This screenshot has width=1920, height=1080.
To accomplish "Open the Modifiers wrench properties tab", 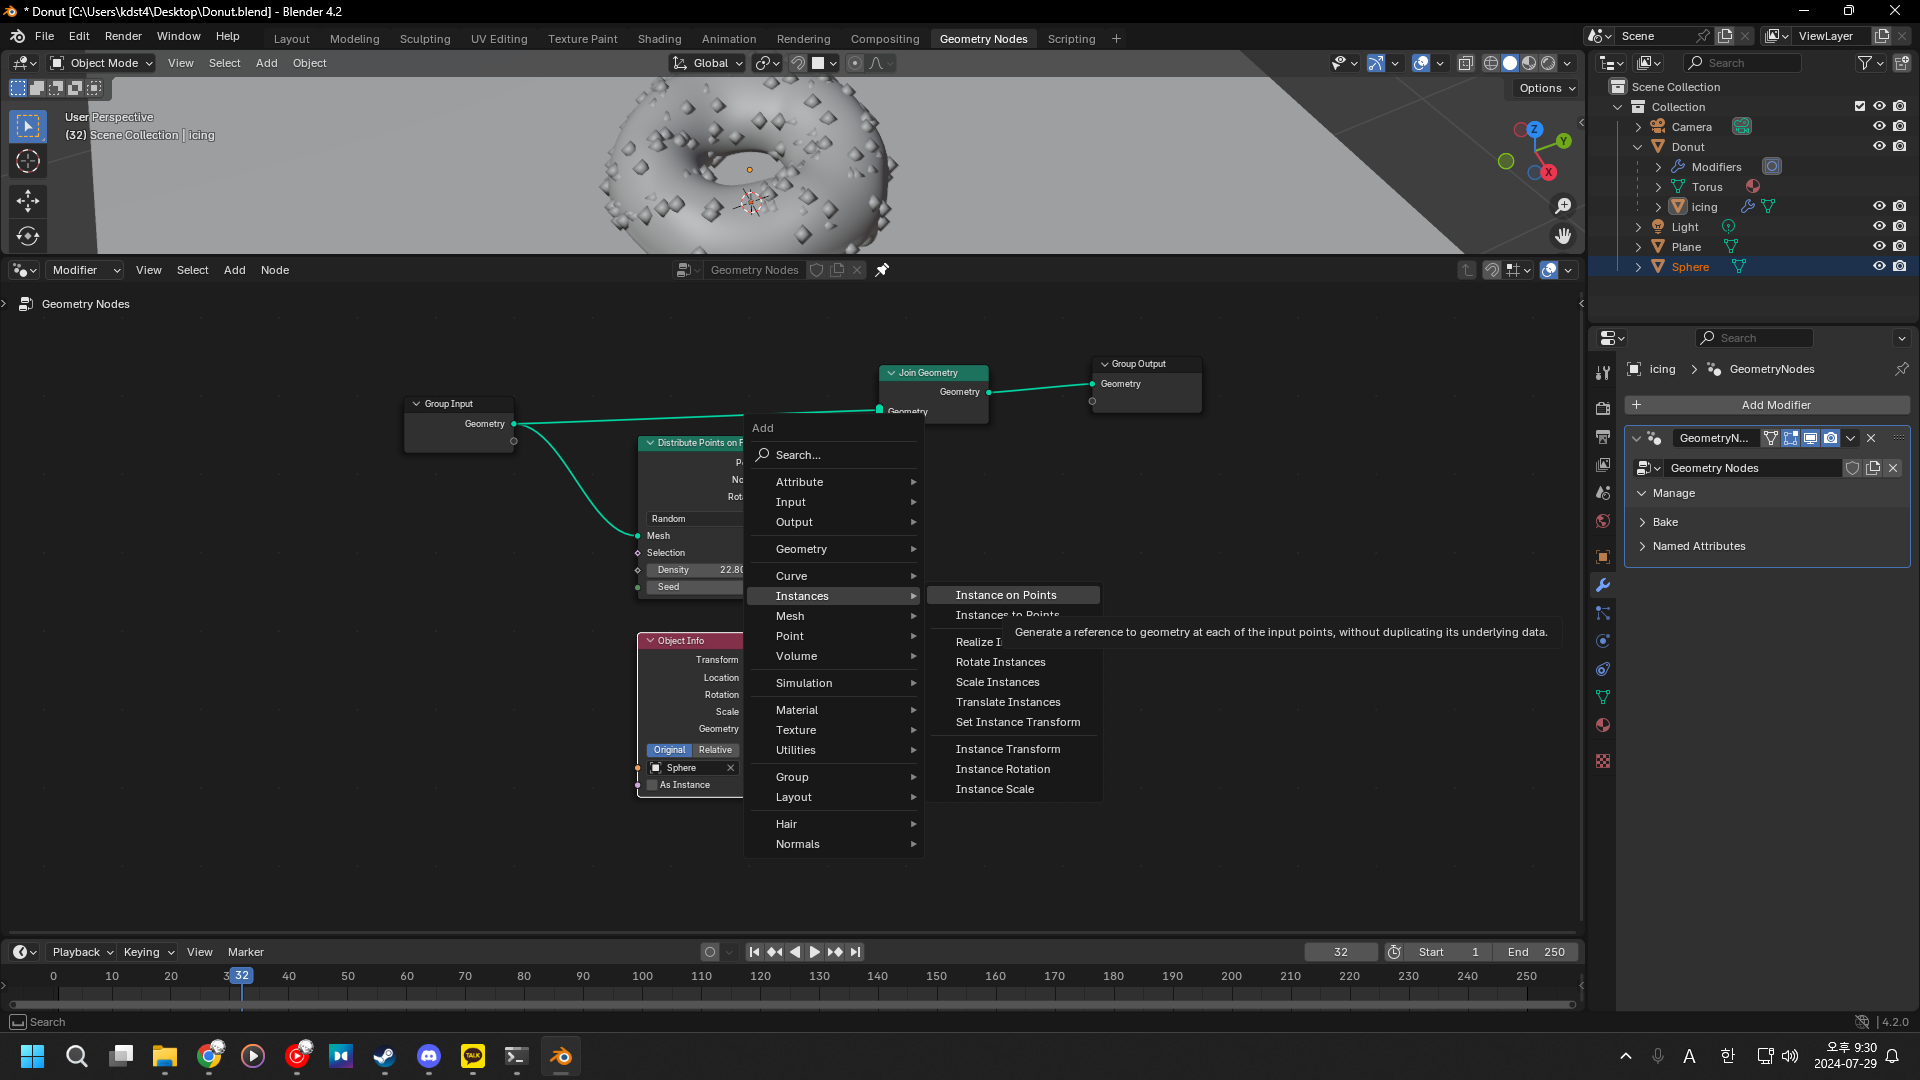I will (1603, 585).
